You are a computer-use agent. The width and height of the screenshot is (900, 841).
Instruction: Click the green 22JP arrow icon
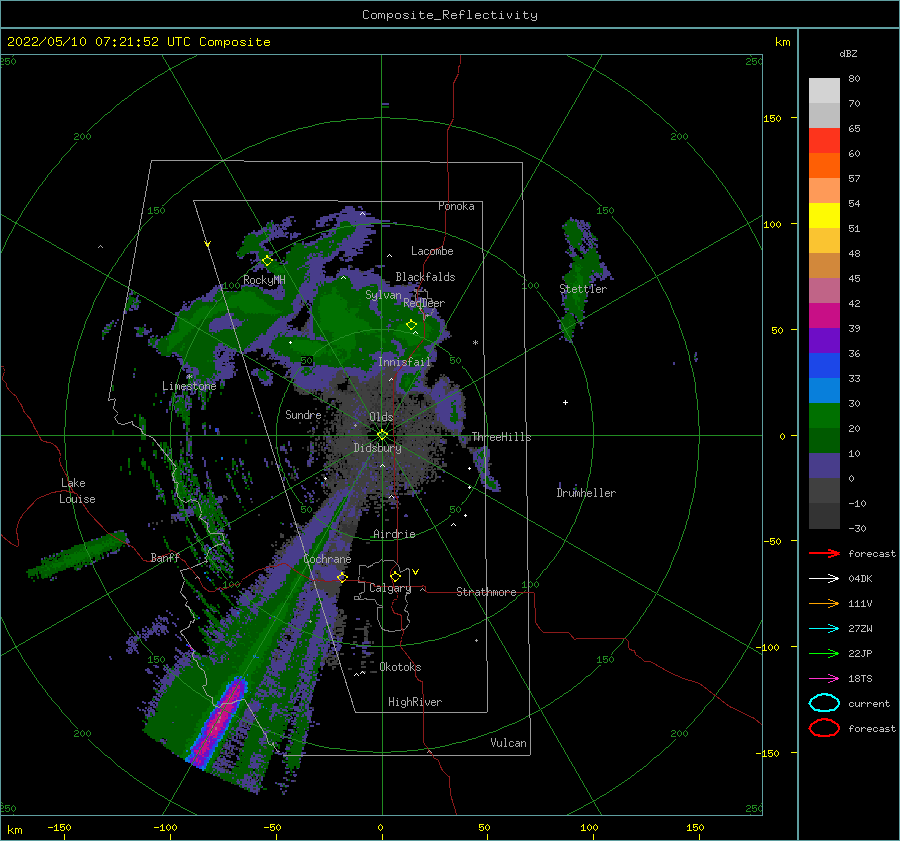824,653
